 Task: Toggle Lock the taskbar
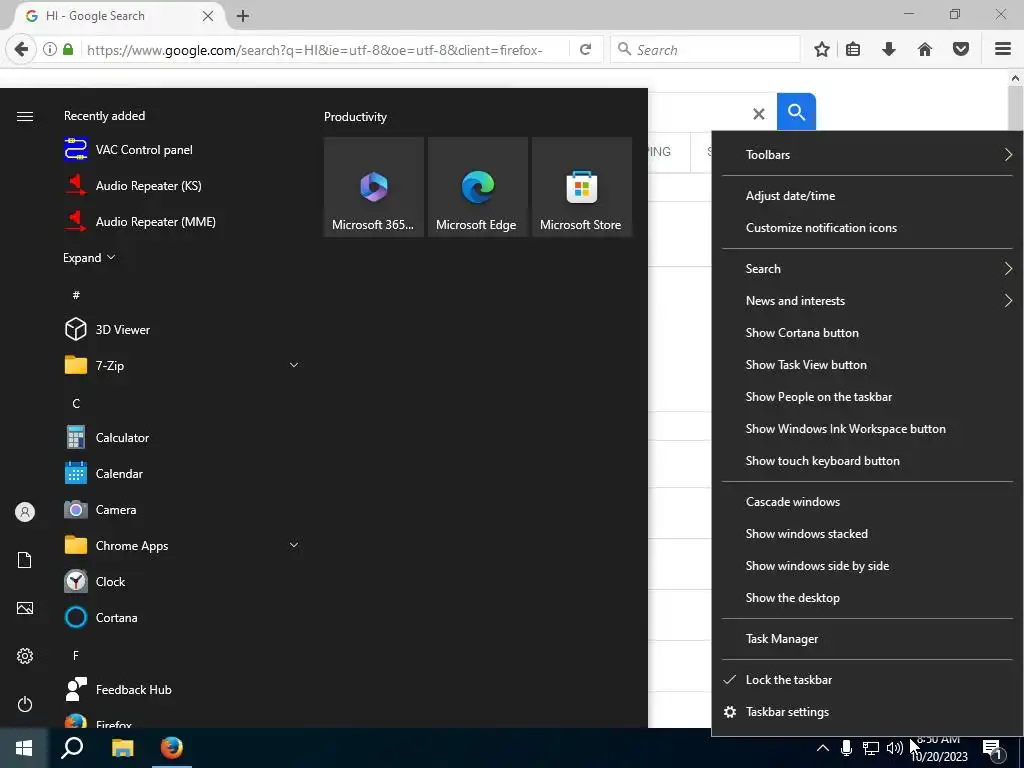pos(867,680)
